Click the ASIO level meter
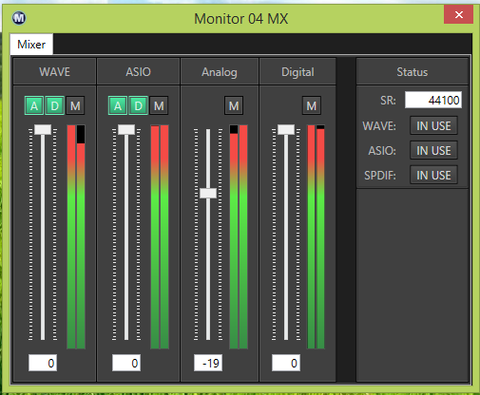Image resolution: width=480 pixels, height=395 pixels. tap(160, 237)
